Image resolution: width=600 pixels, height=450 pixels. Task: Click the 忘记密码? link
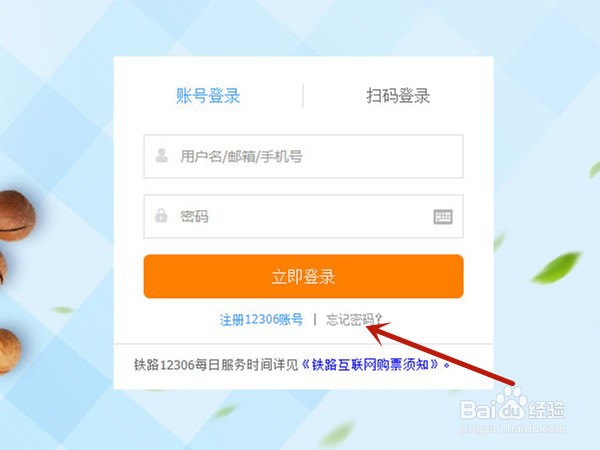click(354, 319)
